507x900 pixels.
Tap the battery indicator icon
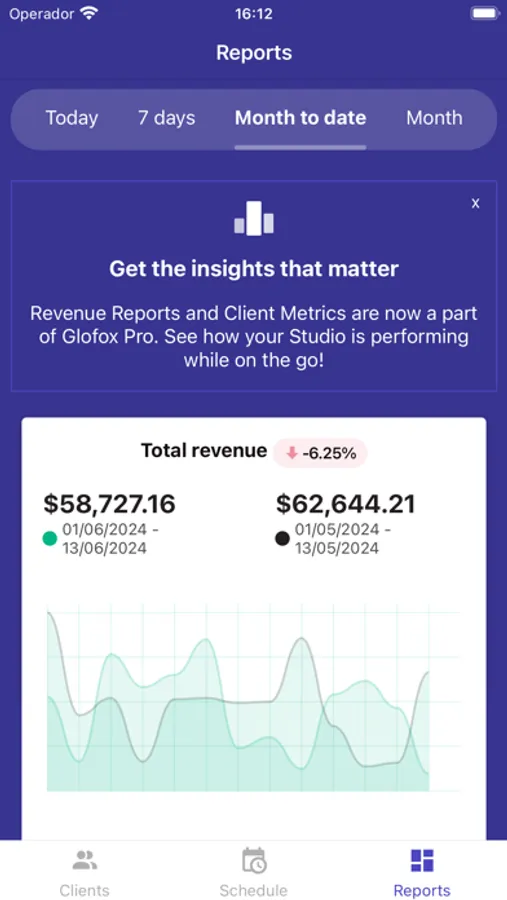(484, 14)
